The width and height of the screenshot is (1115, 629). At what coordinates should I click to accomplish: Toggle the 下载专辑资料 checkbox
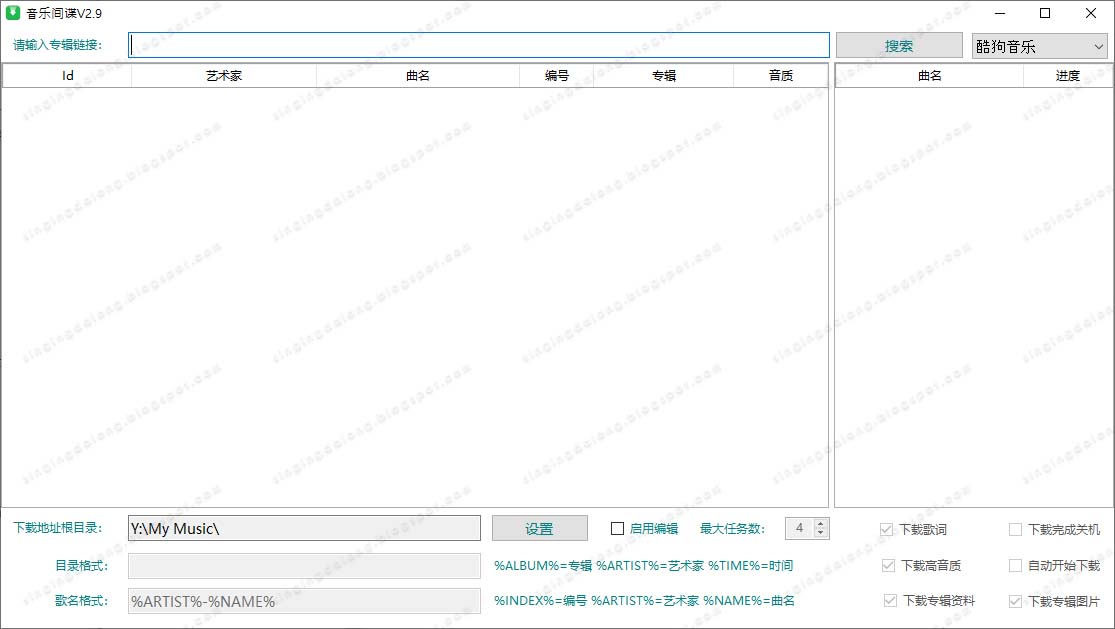click(890, 601)
